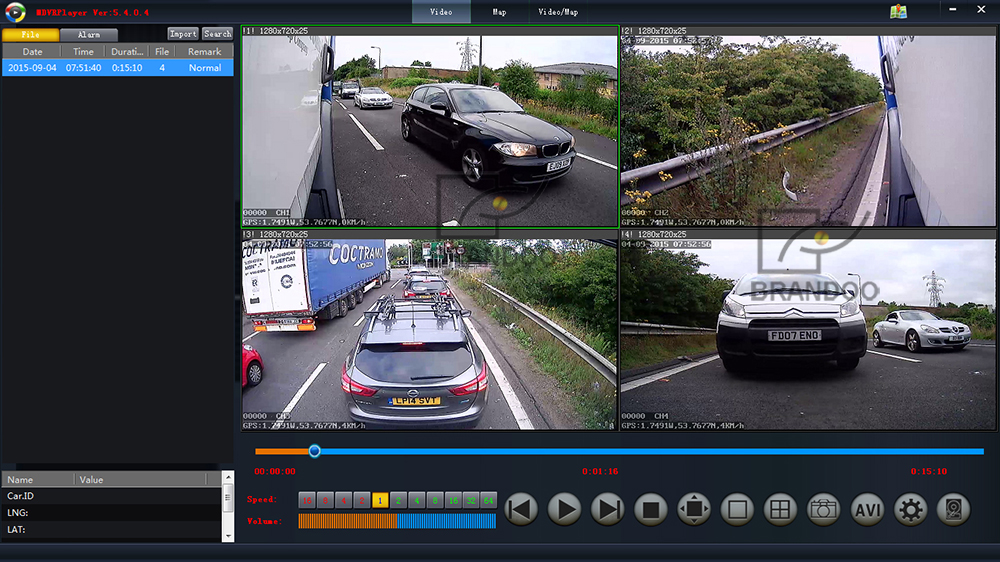Click the Search button
1000x562 pixels.
(217, 34)
